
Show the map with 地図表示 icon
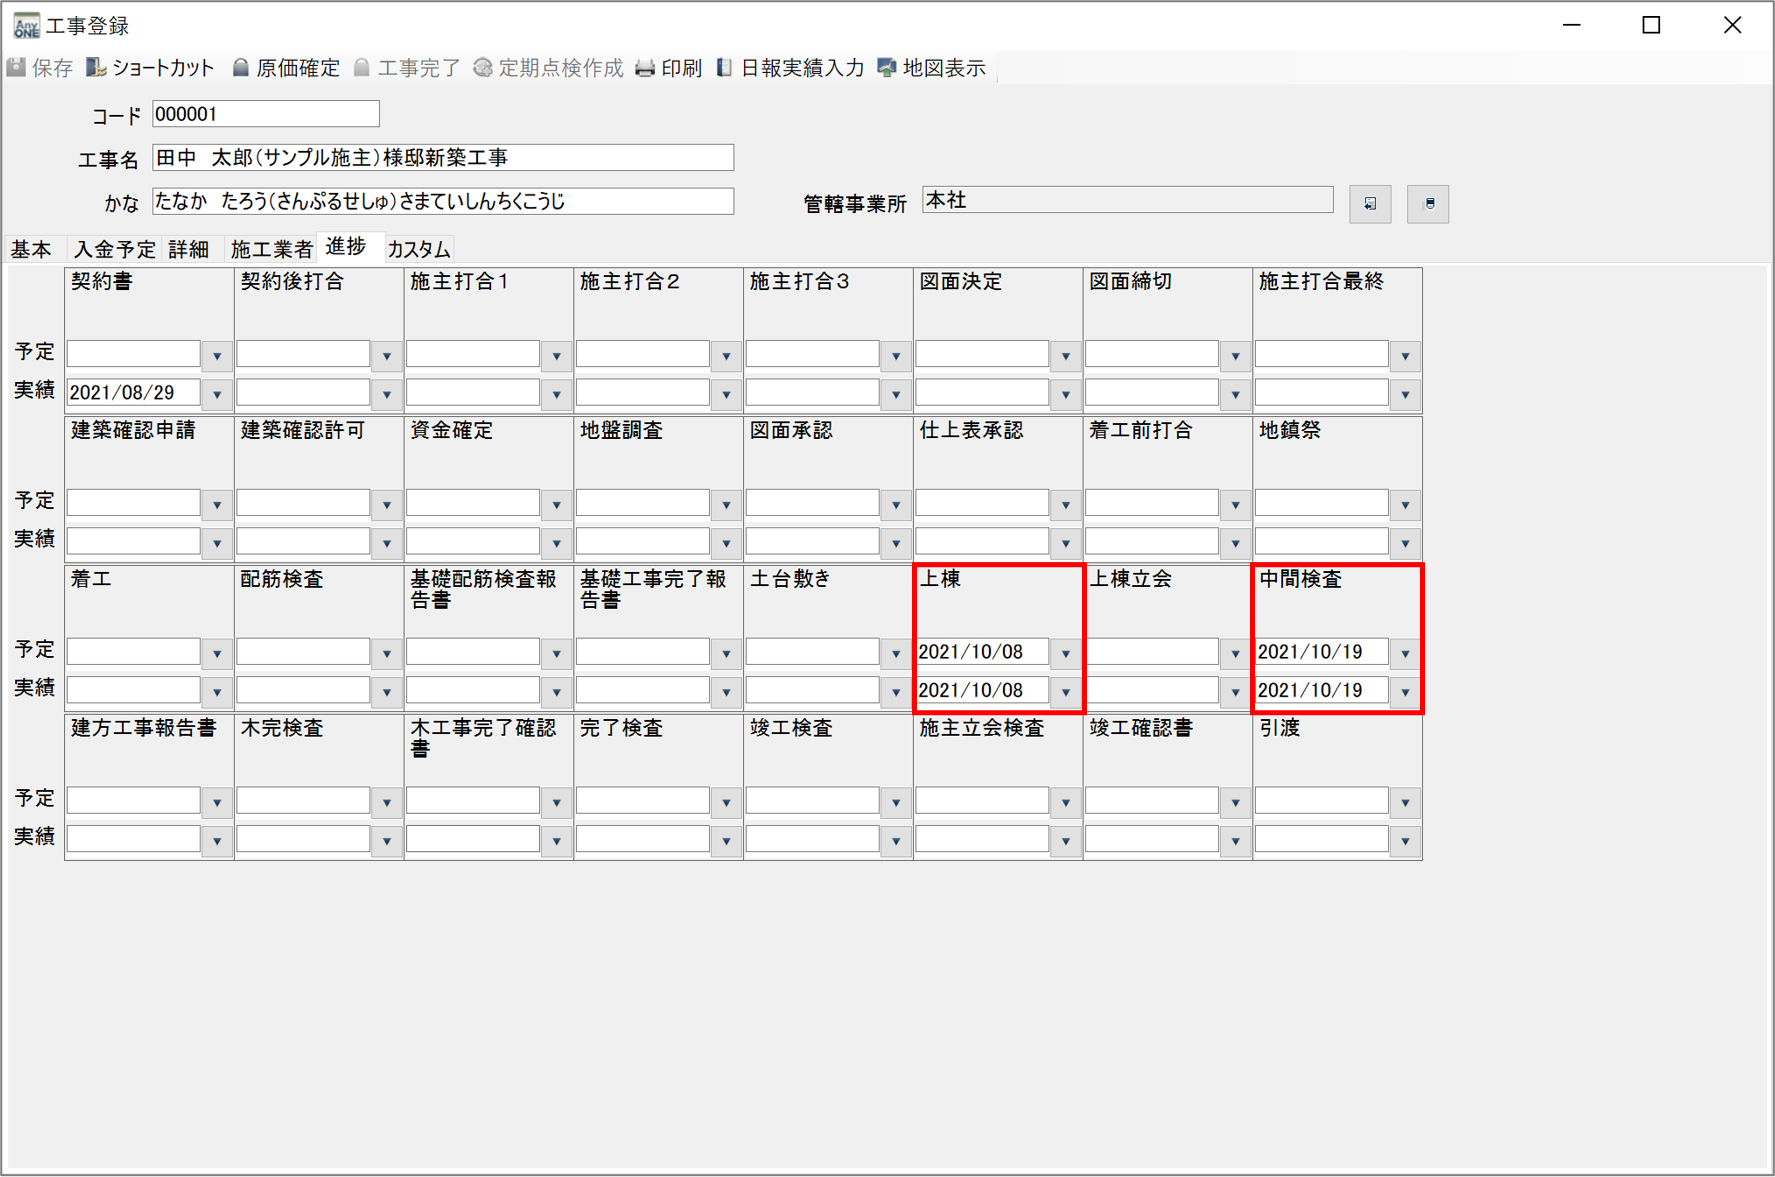(x=887, y=68)
